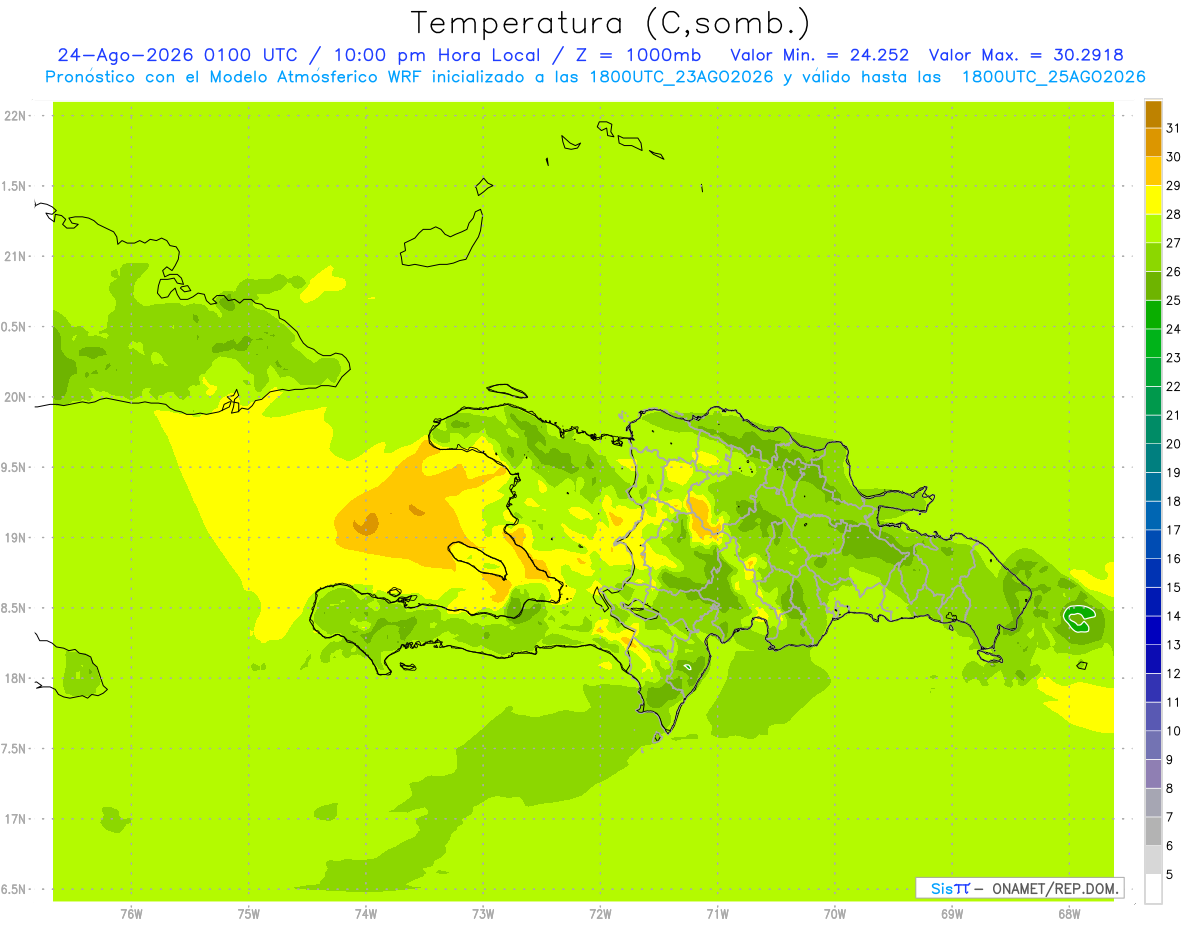Click the "17N" latitude axis label

(x=16, y=819)
